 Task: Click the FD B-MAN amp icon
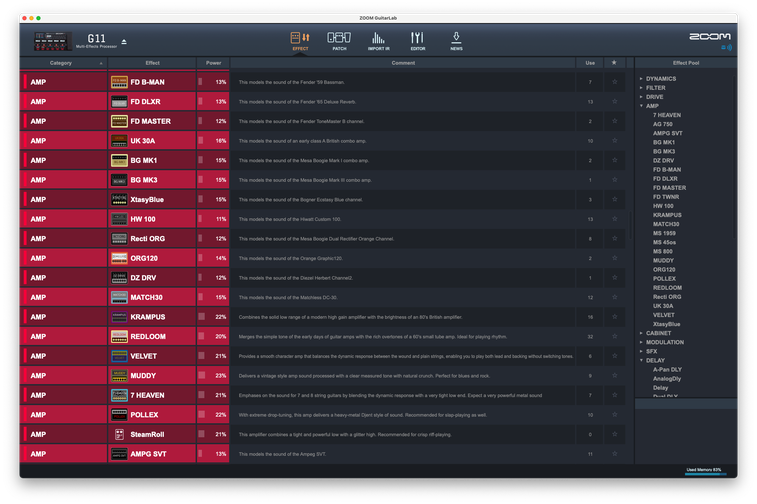click(119, 82)
